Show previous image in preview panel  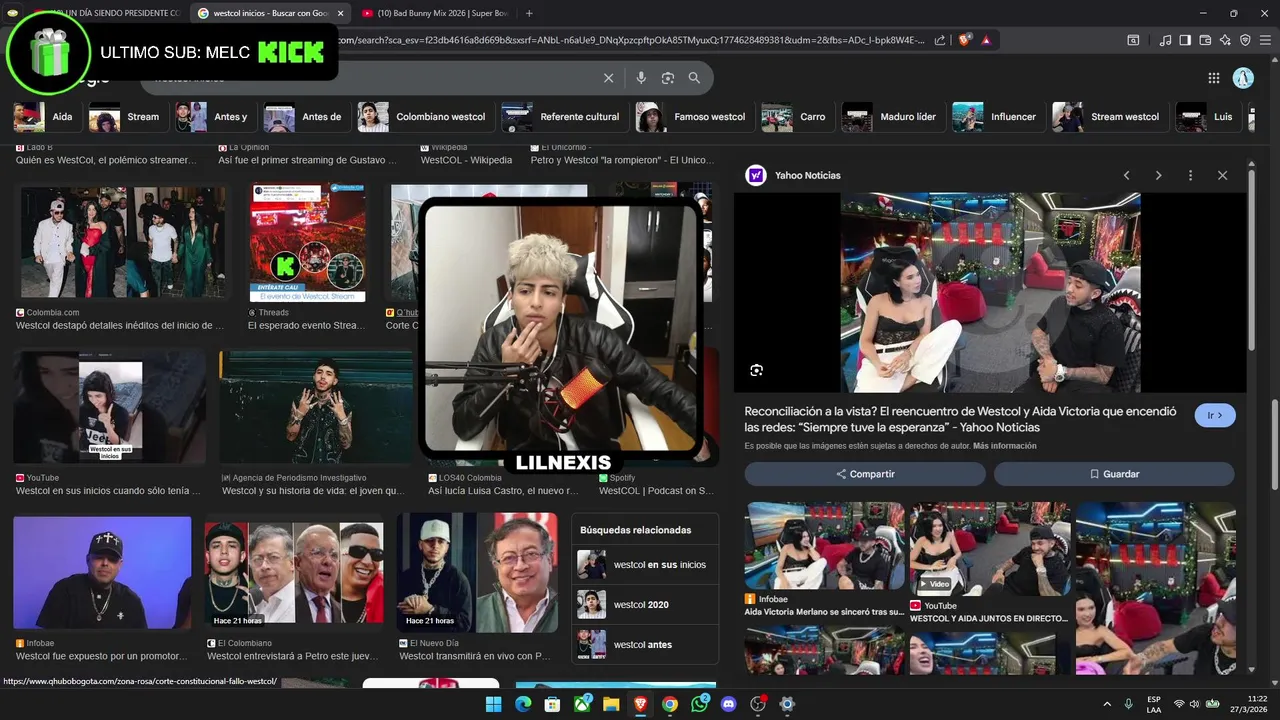pos(1127,175)
